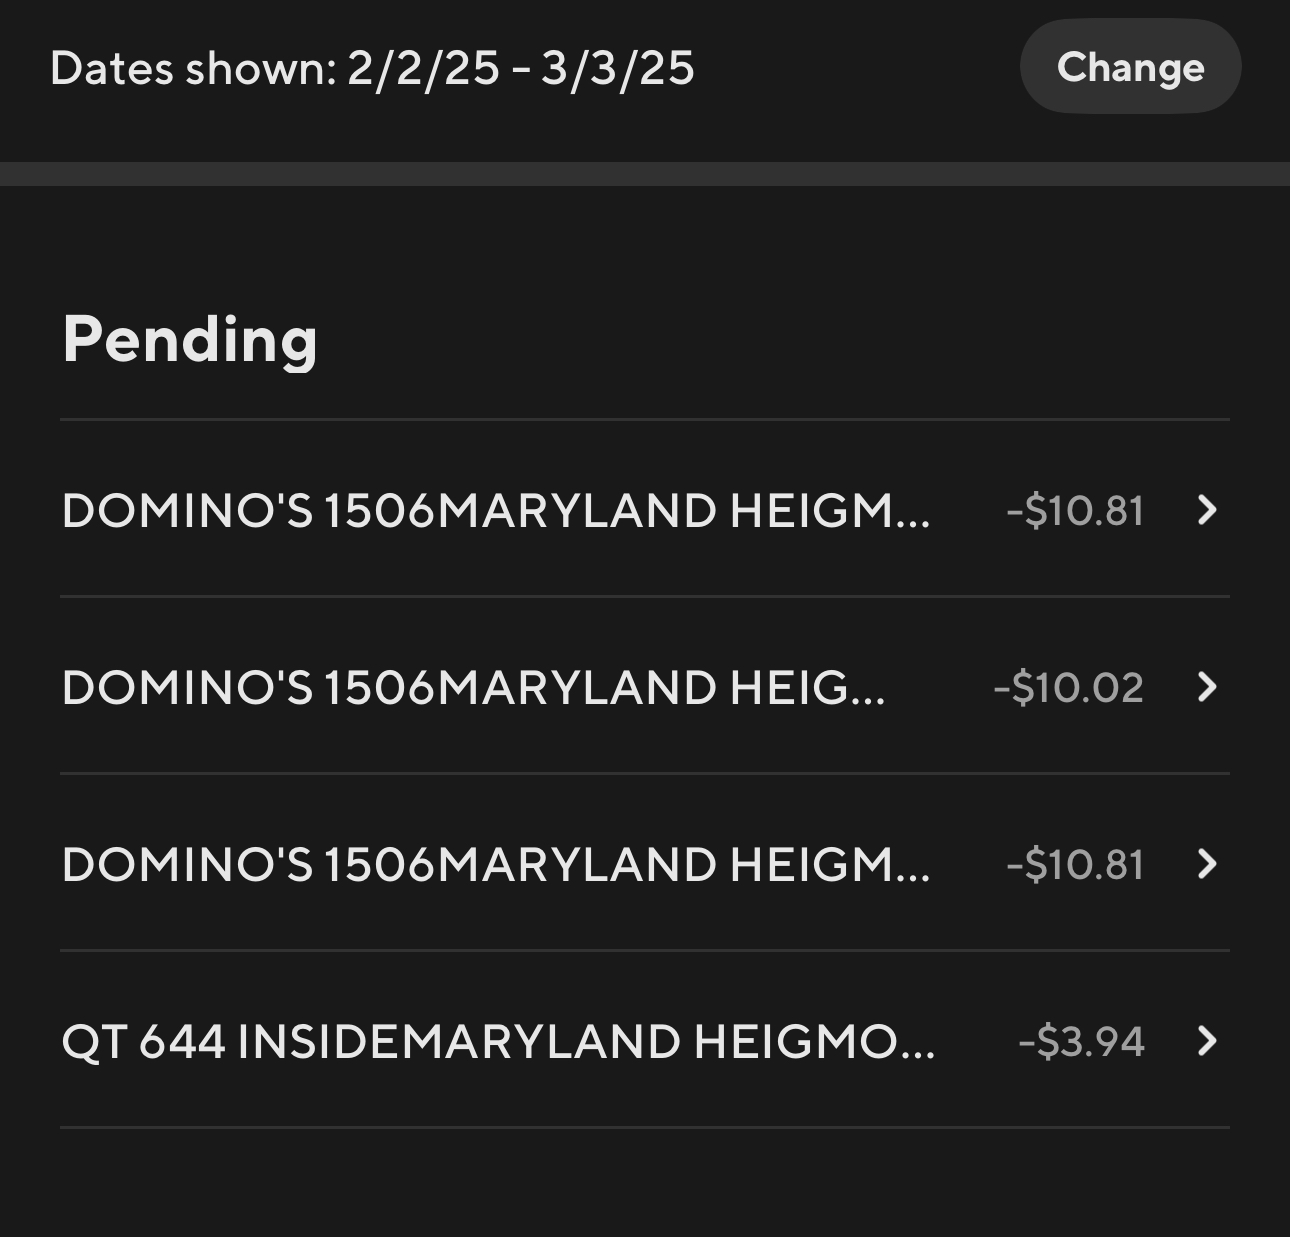This screenshot has width=1290, height=1237.
Task: Select the QT 644 INSIDEMARYLAND transaction name
Action: (498, 1041)
